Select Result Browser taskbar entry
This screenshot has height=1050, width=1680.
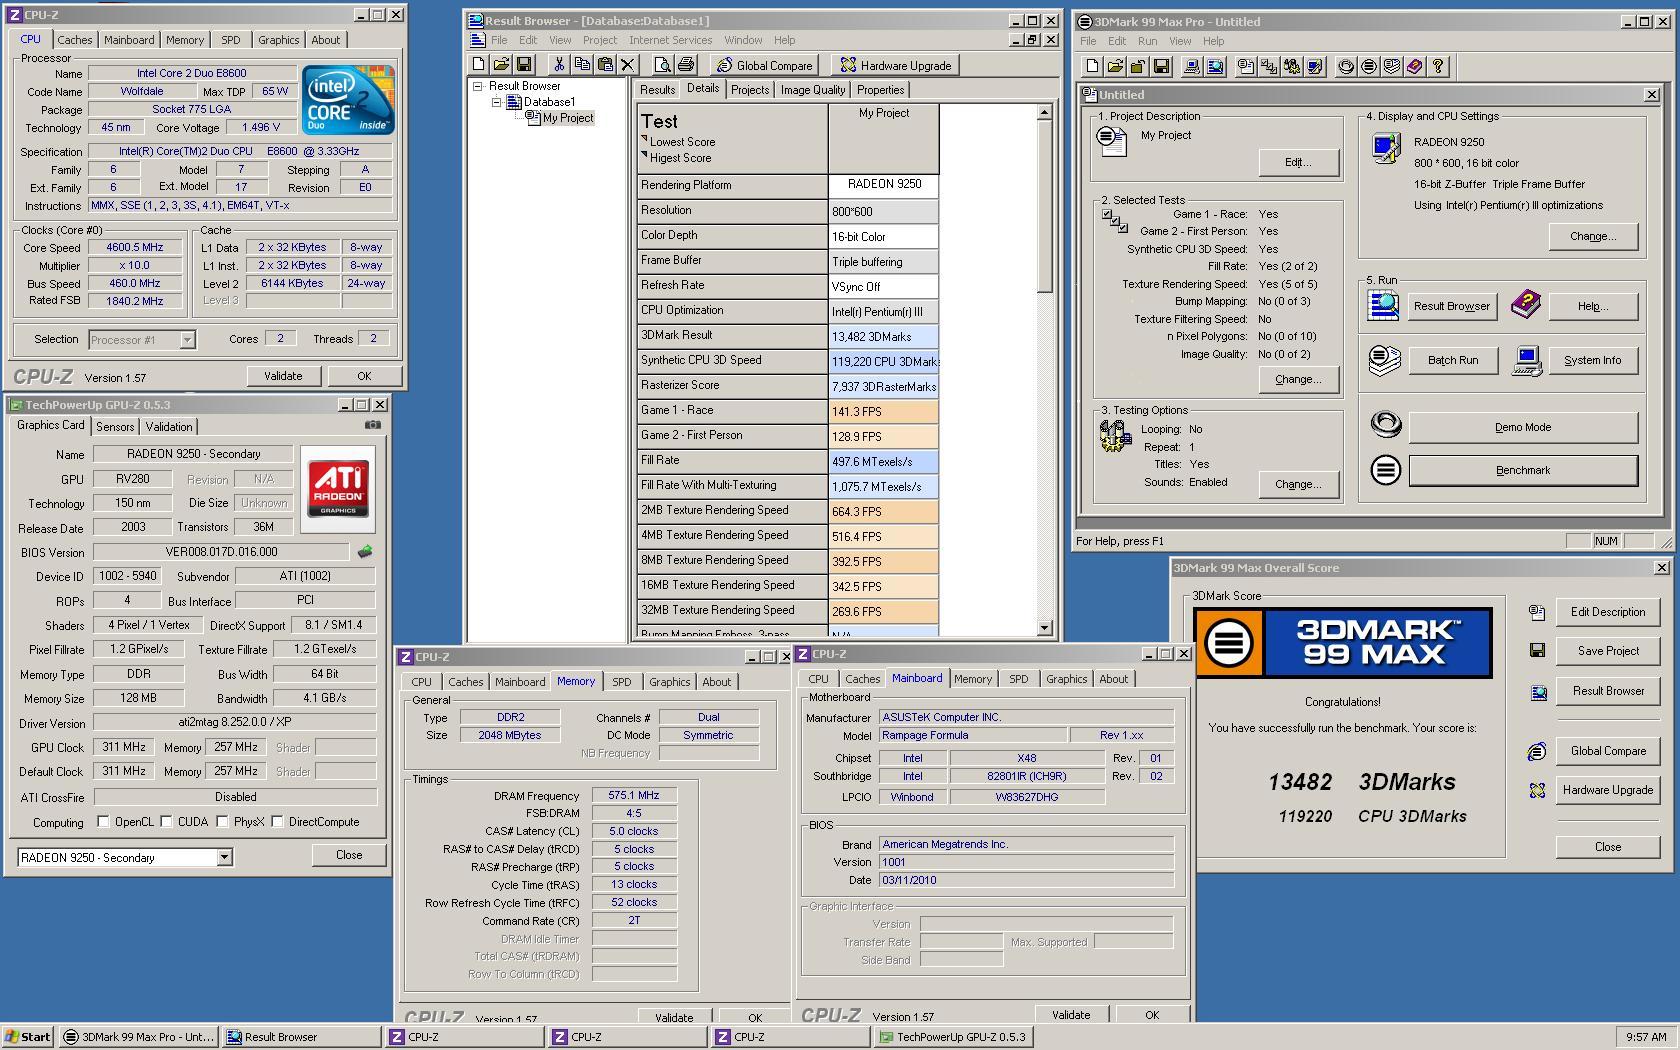[301, 1037]
